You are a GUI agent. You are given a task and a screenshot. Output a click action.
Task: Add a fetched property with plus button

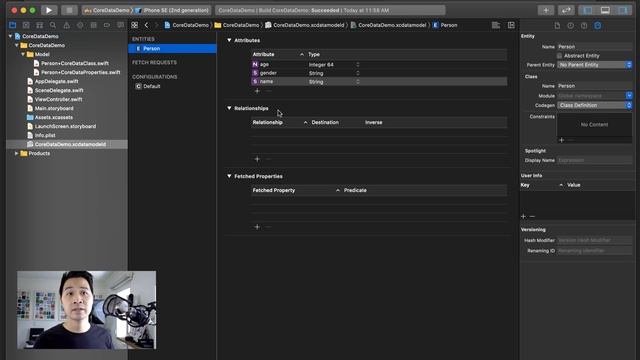[257, 227]
